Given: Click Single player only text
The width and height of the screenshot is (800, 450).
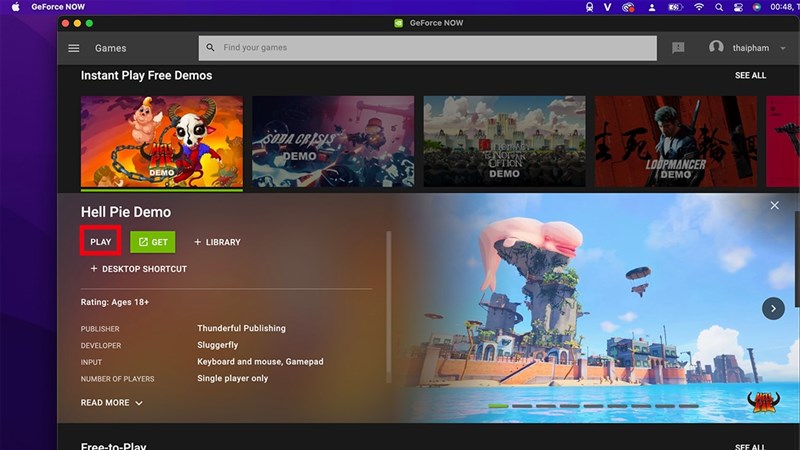Looking at the screenshot, I should click(x=233, y=379).
